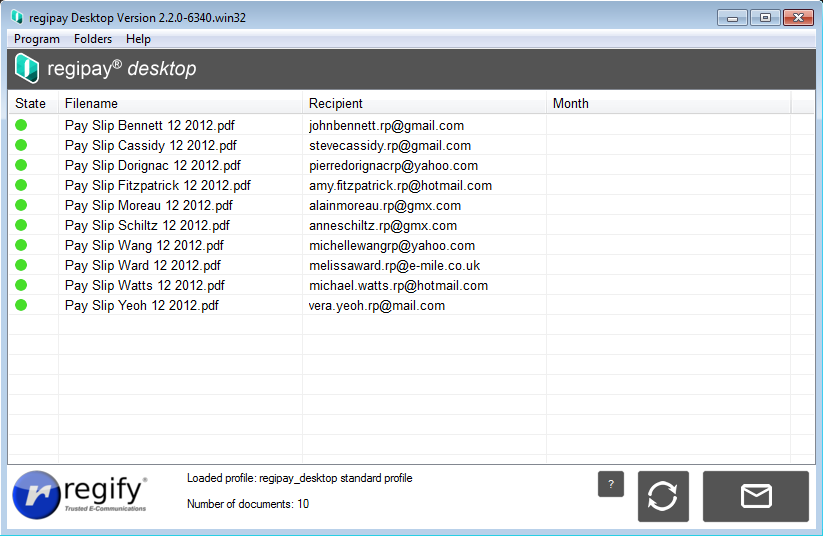Image resolution: width=823 pixels, height=536 pixels.
Task: Click the regify logo at bottom left
Action: (80, 494)
